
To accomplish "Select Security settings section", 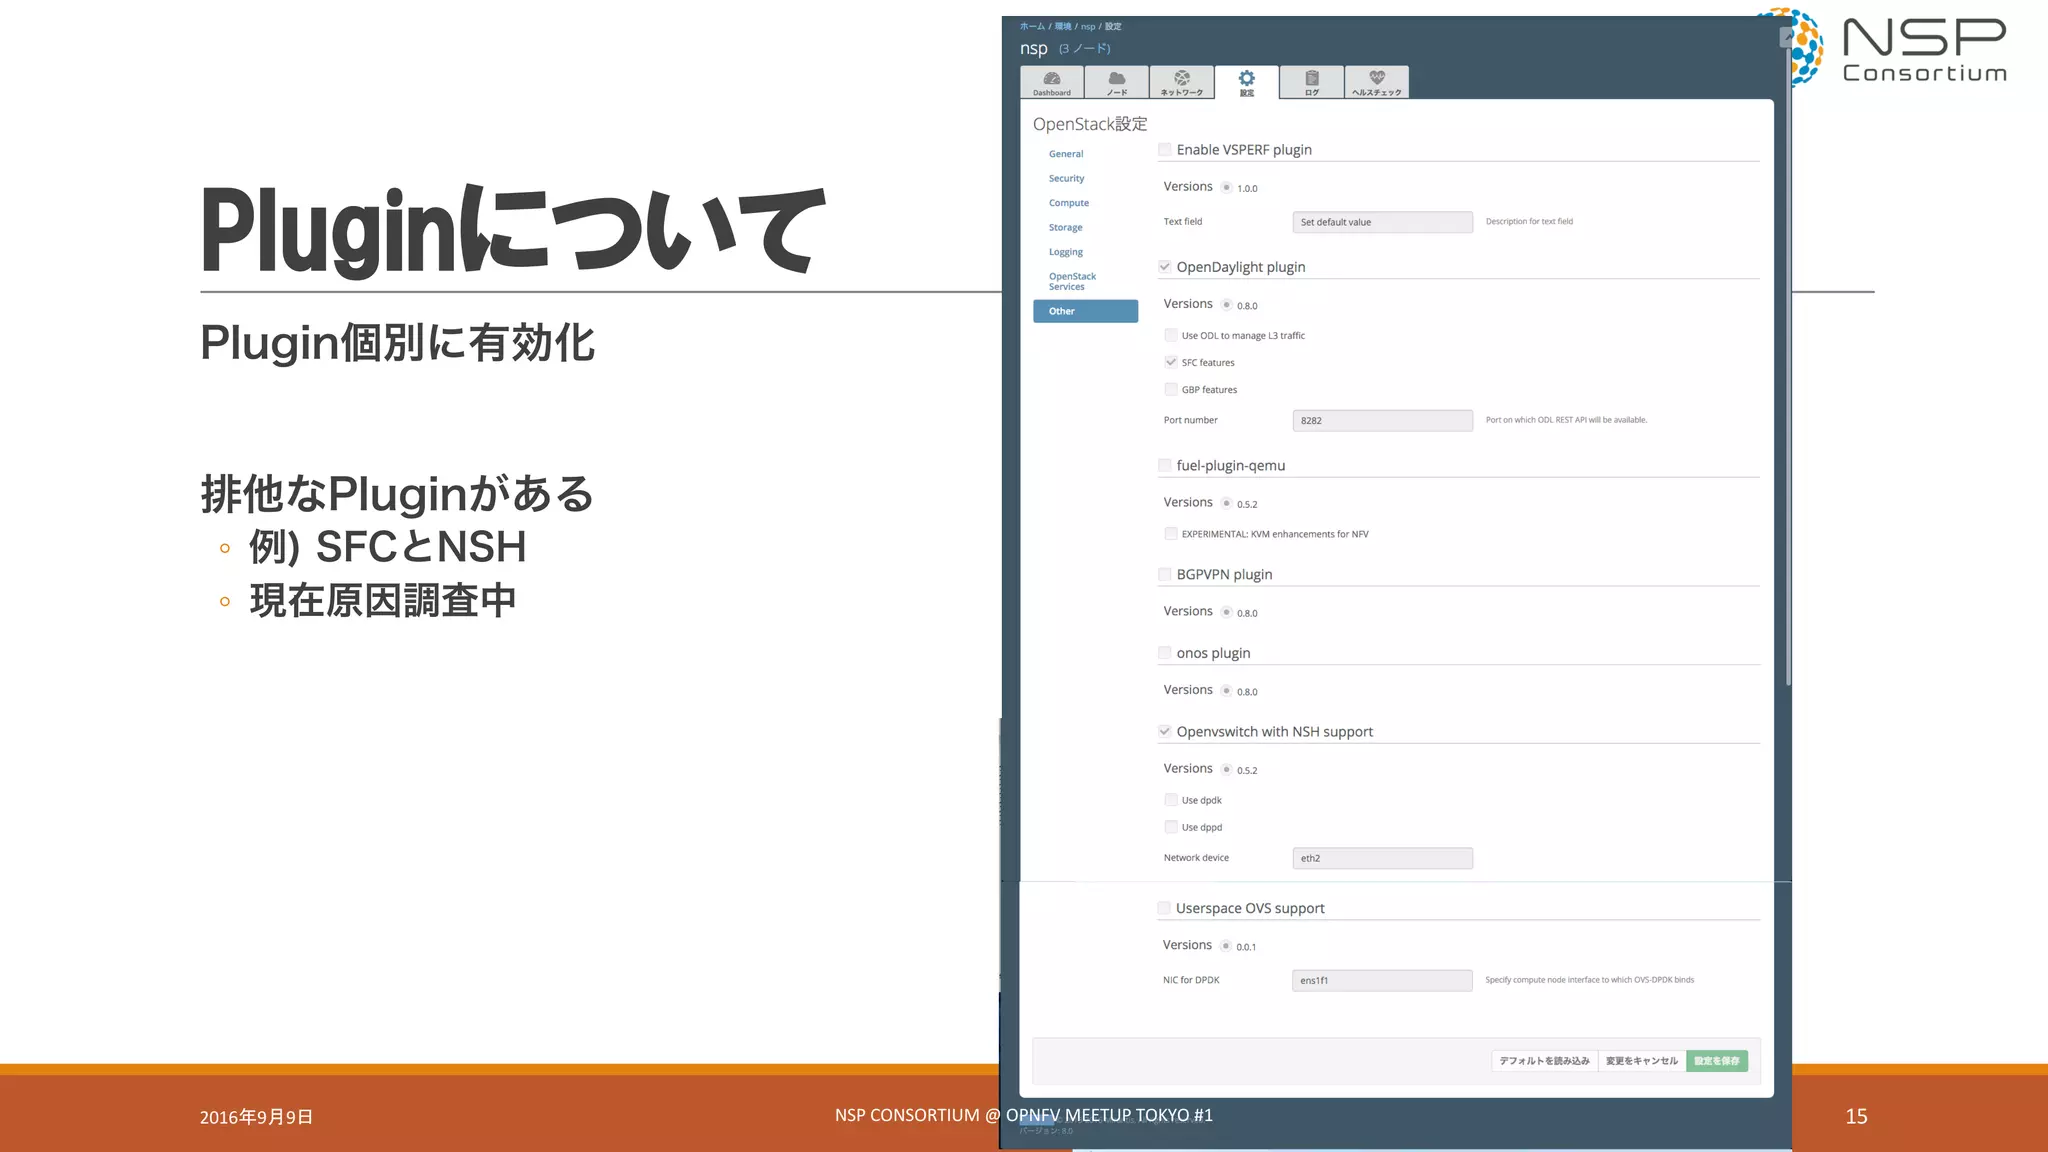I will coord(1067,178).
